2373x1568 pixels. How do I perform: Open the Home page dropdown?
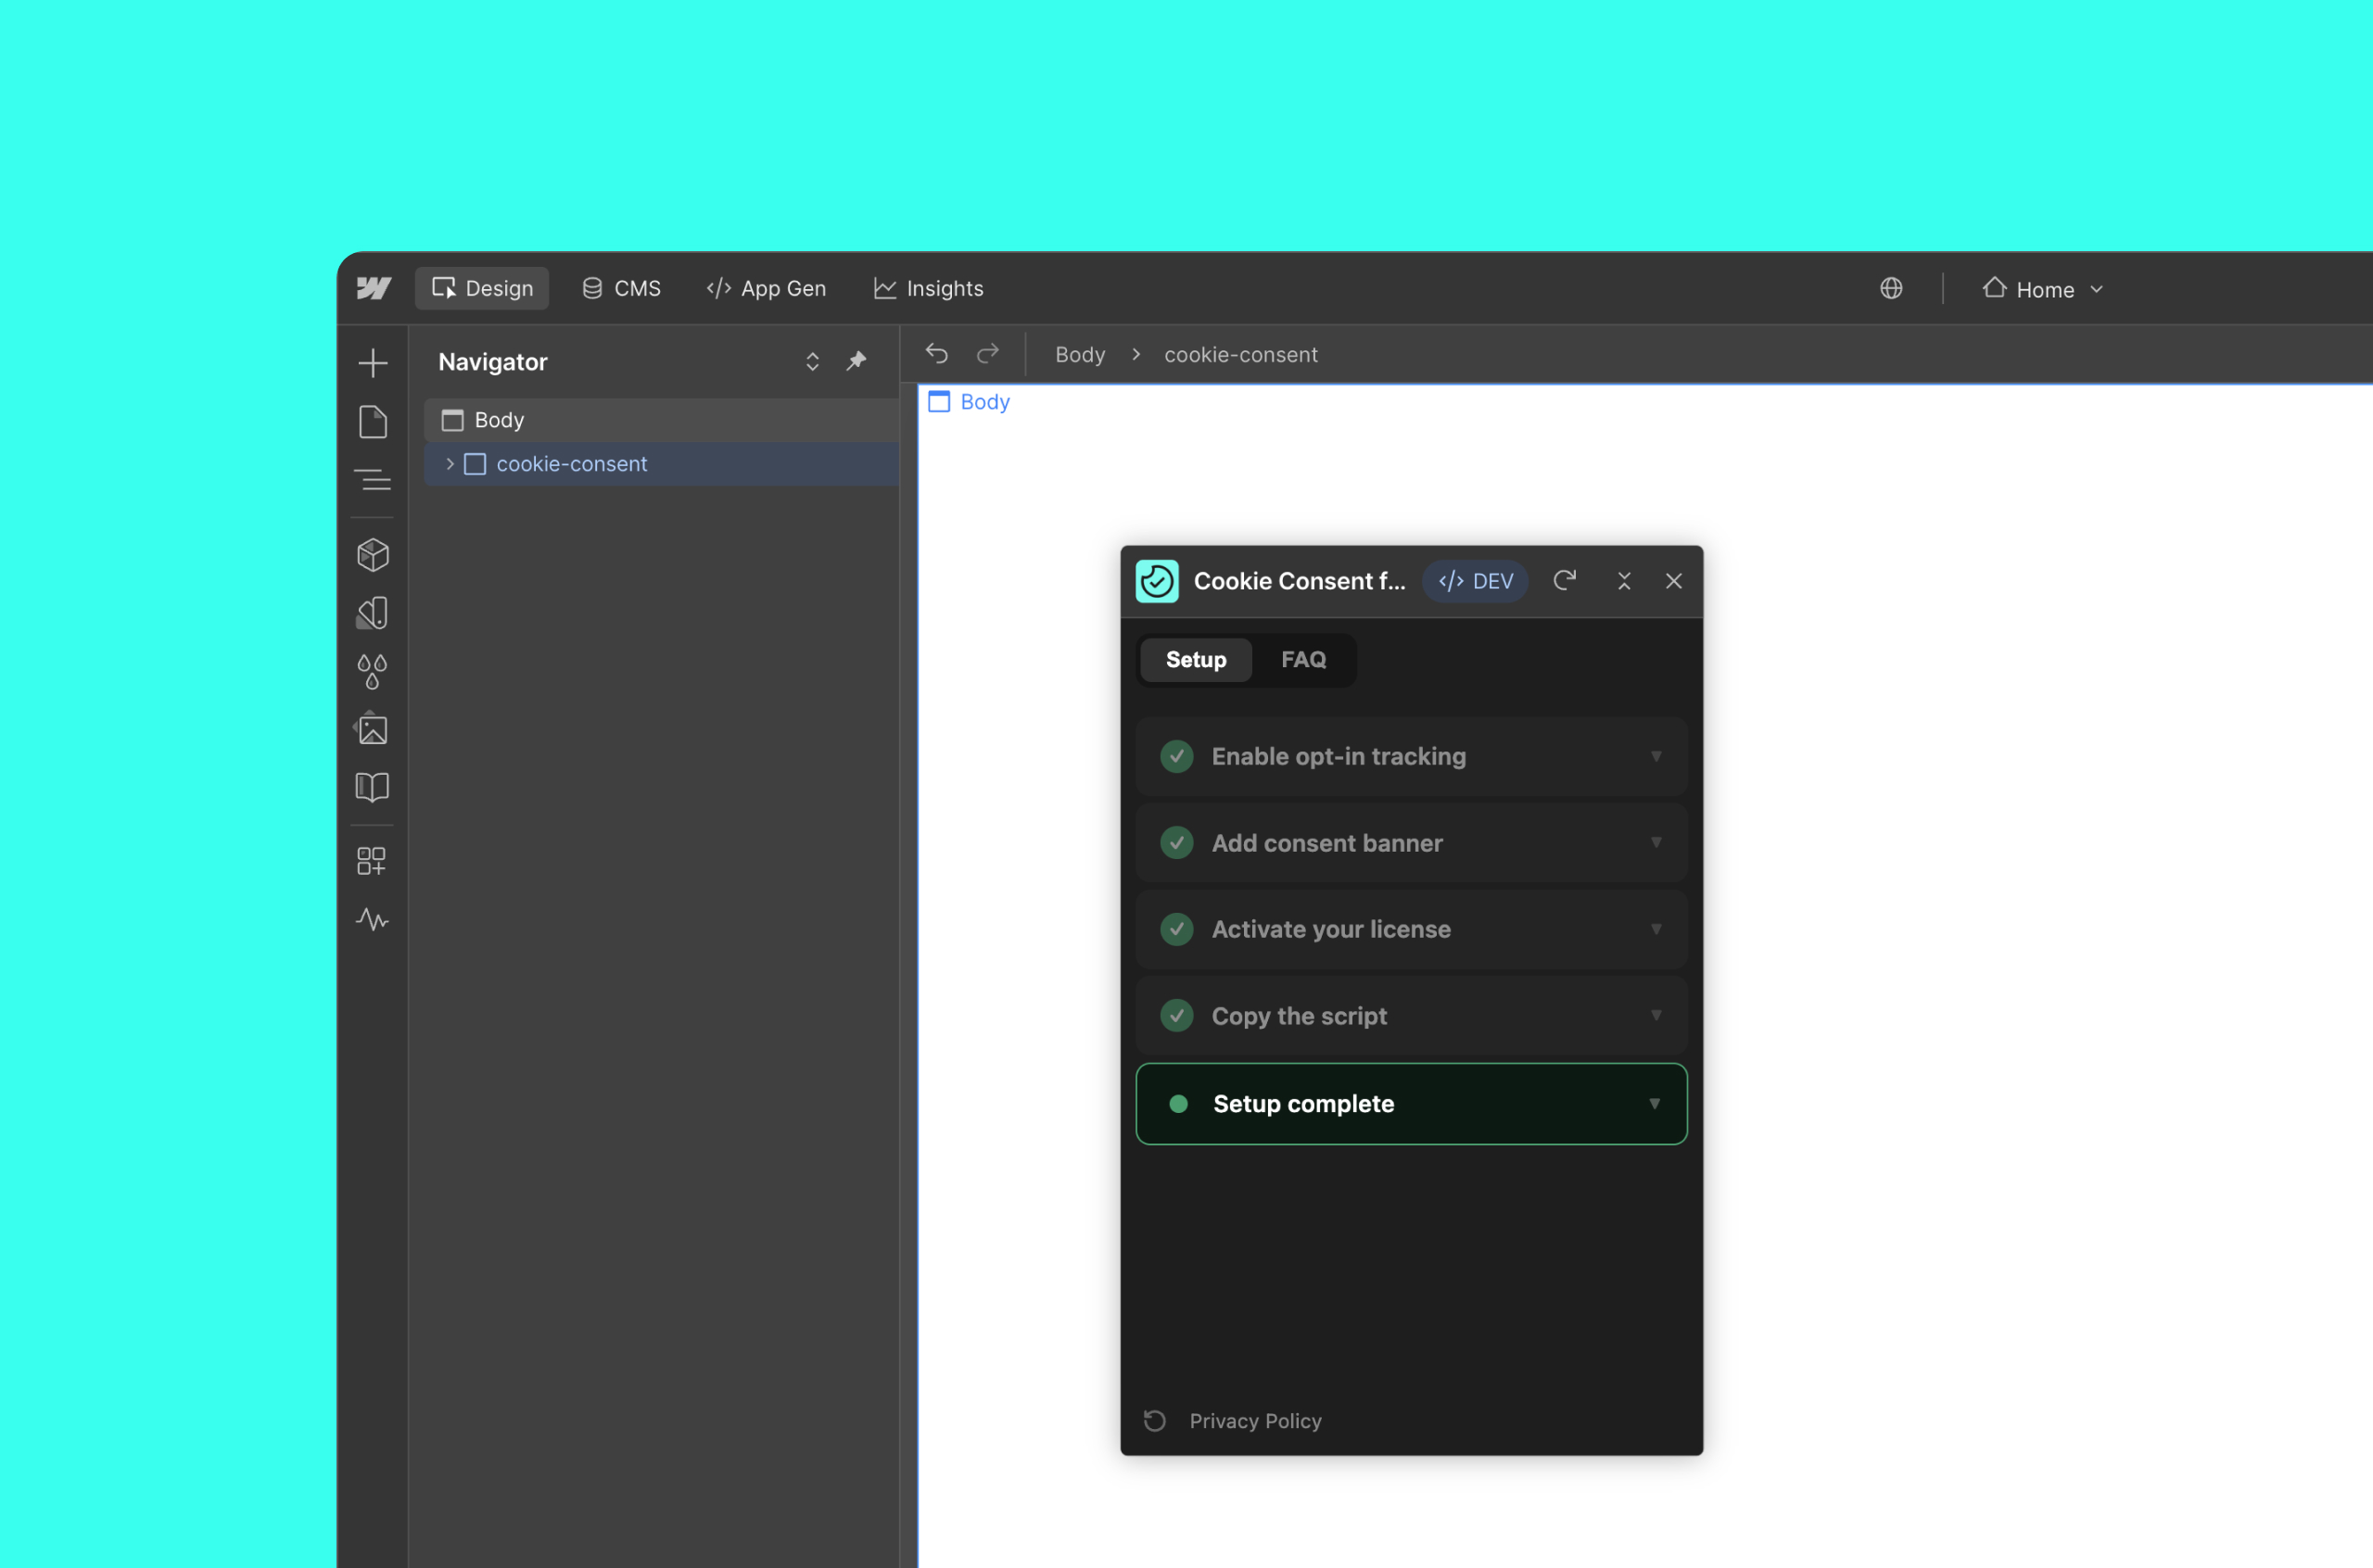pyautogui.click(x=2043, y=289)
